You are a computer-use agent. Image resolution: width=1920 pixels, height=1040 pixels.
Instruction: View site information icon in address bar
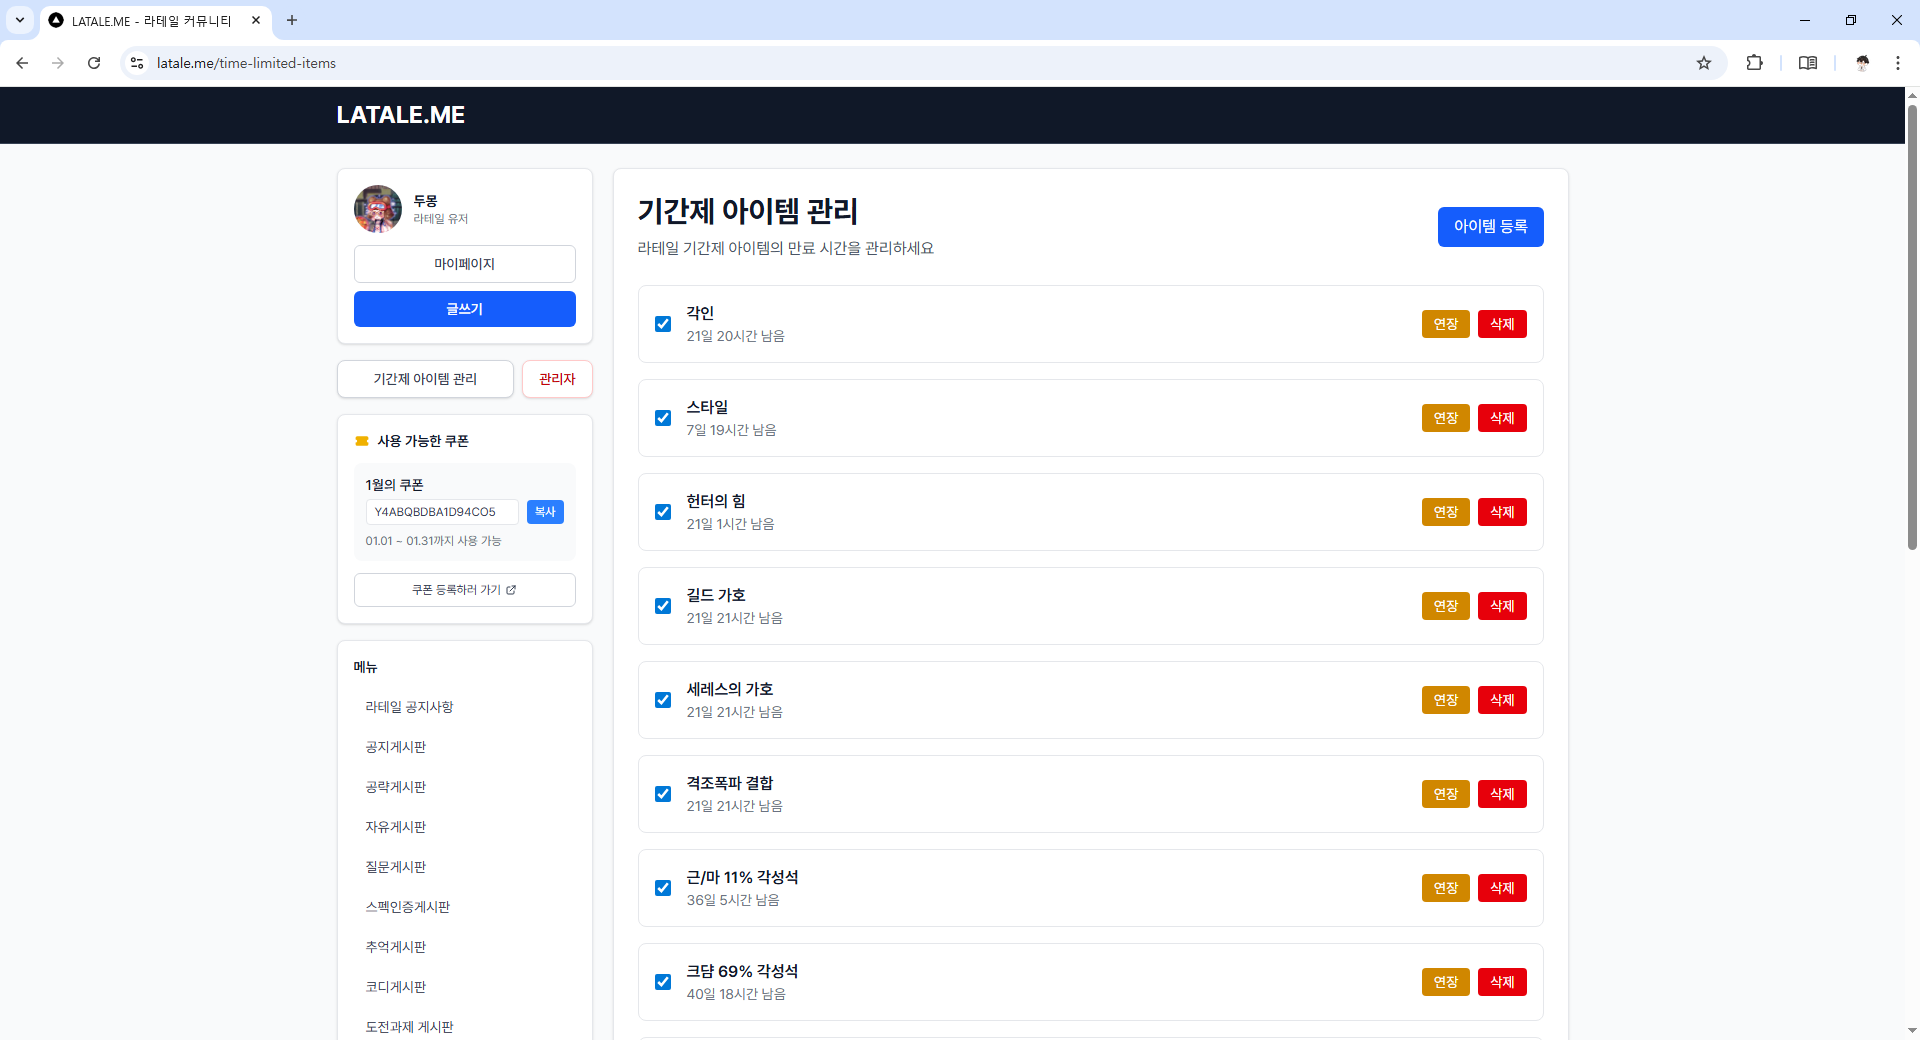coord(137,63)
